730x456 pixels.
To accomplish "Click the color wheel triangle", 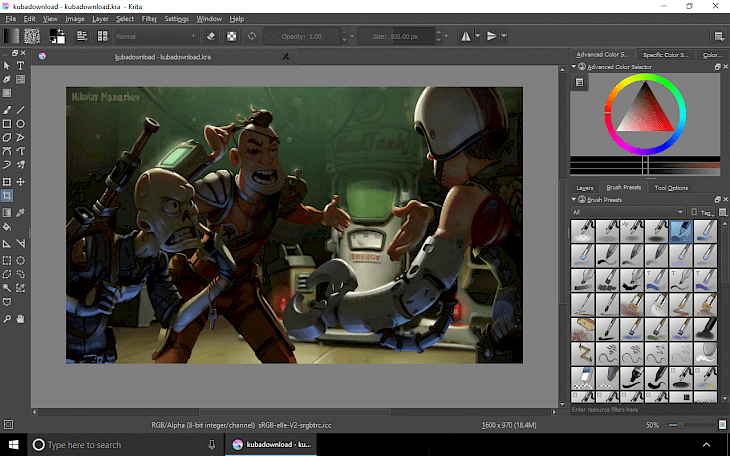I will (x=645, y=111).
